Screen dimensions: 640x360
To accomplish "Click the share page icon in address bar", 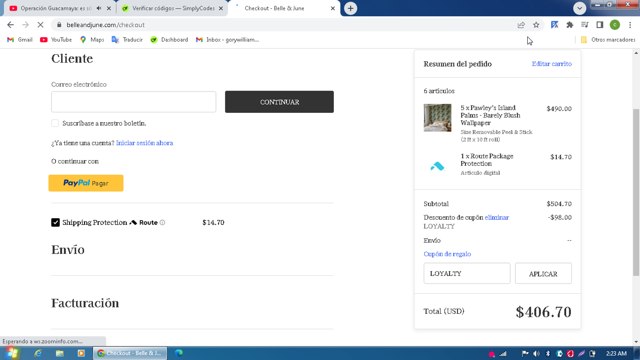I will coord(521,25).
